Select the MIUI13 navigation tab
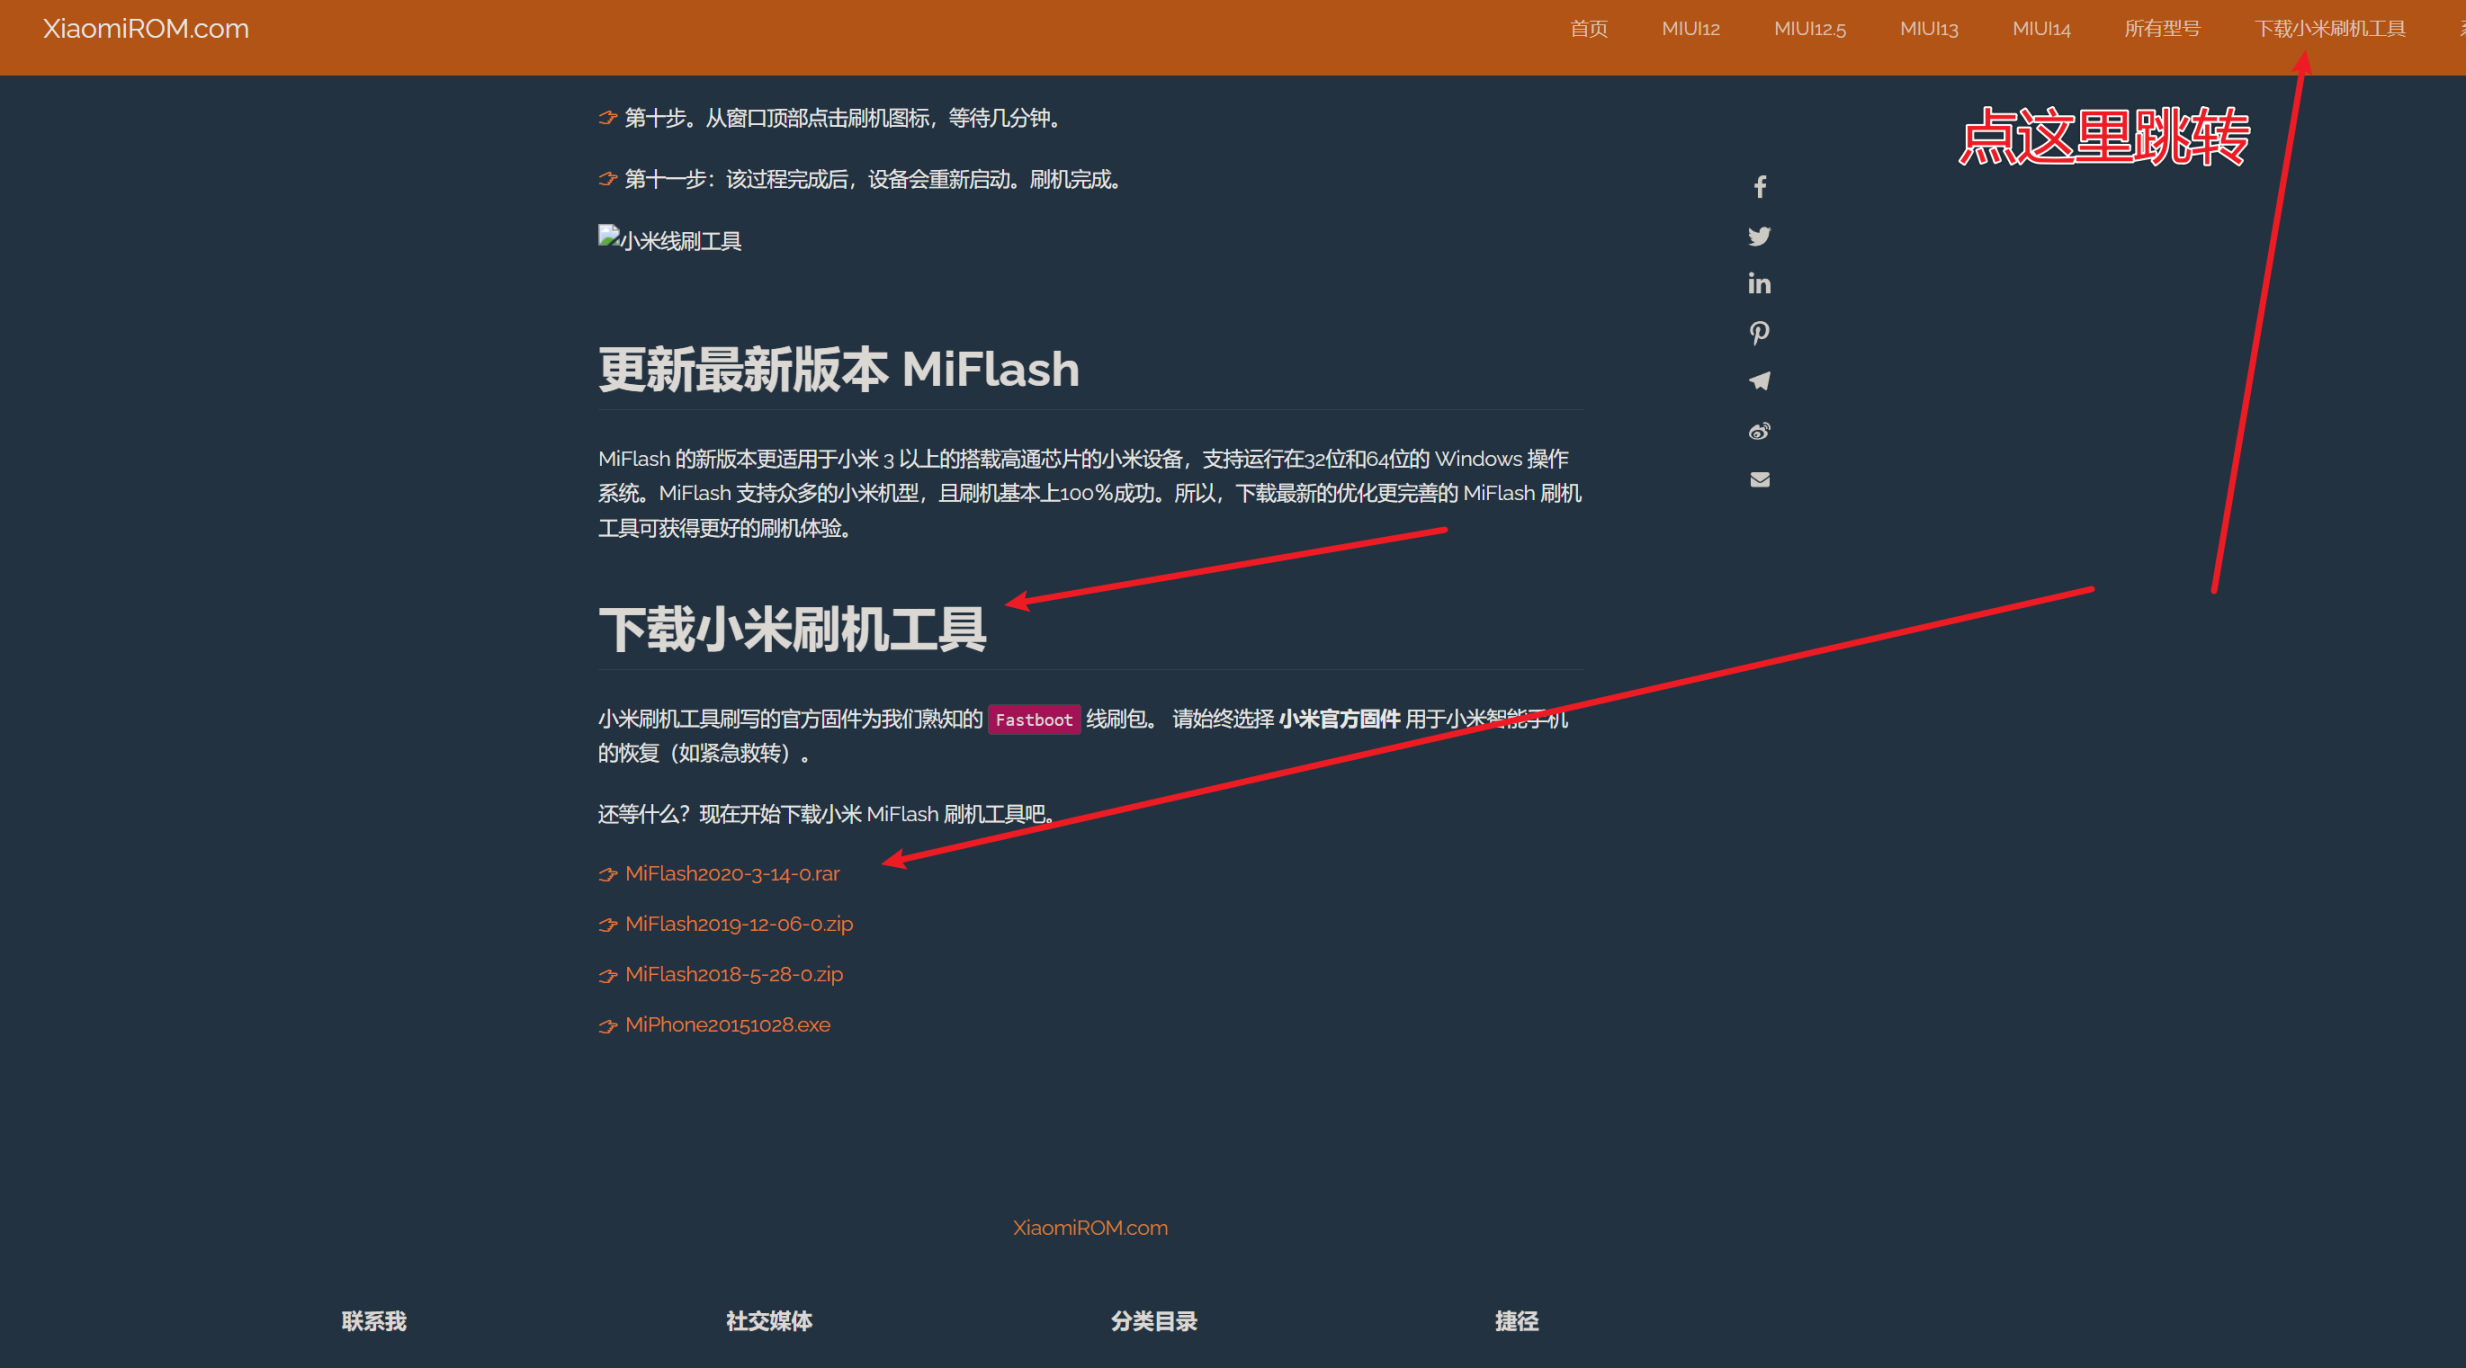The image size is (2466, 1368). tap(1928, 28)
